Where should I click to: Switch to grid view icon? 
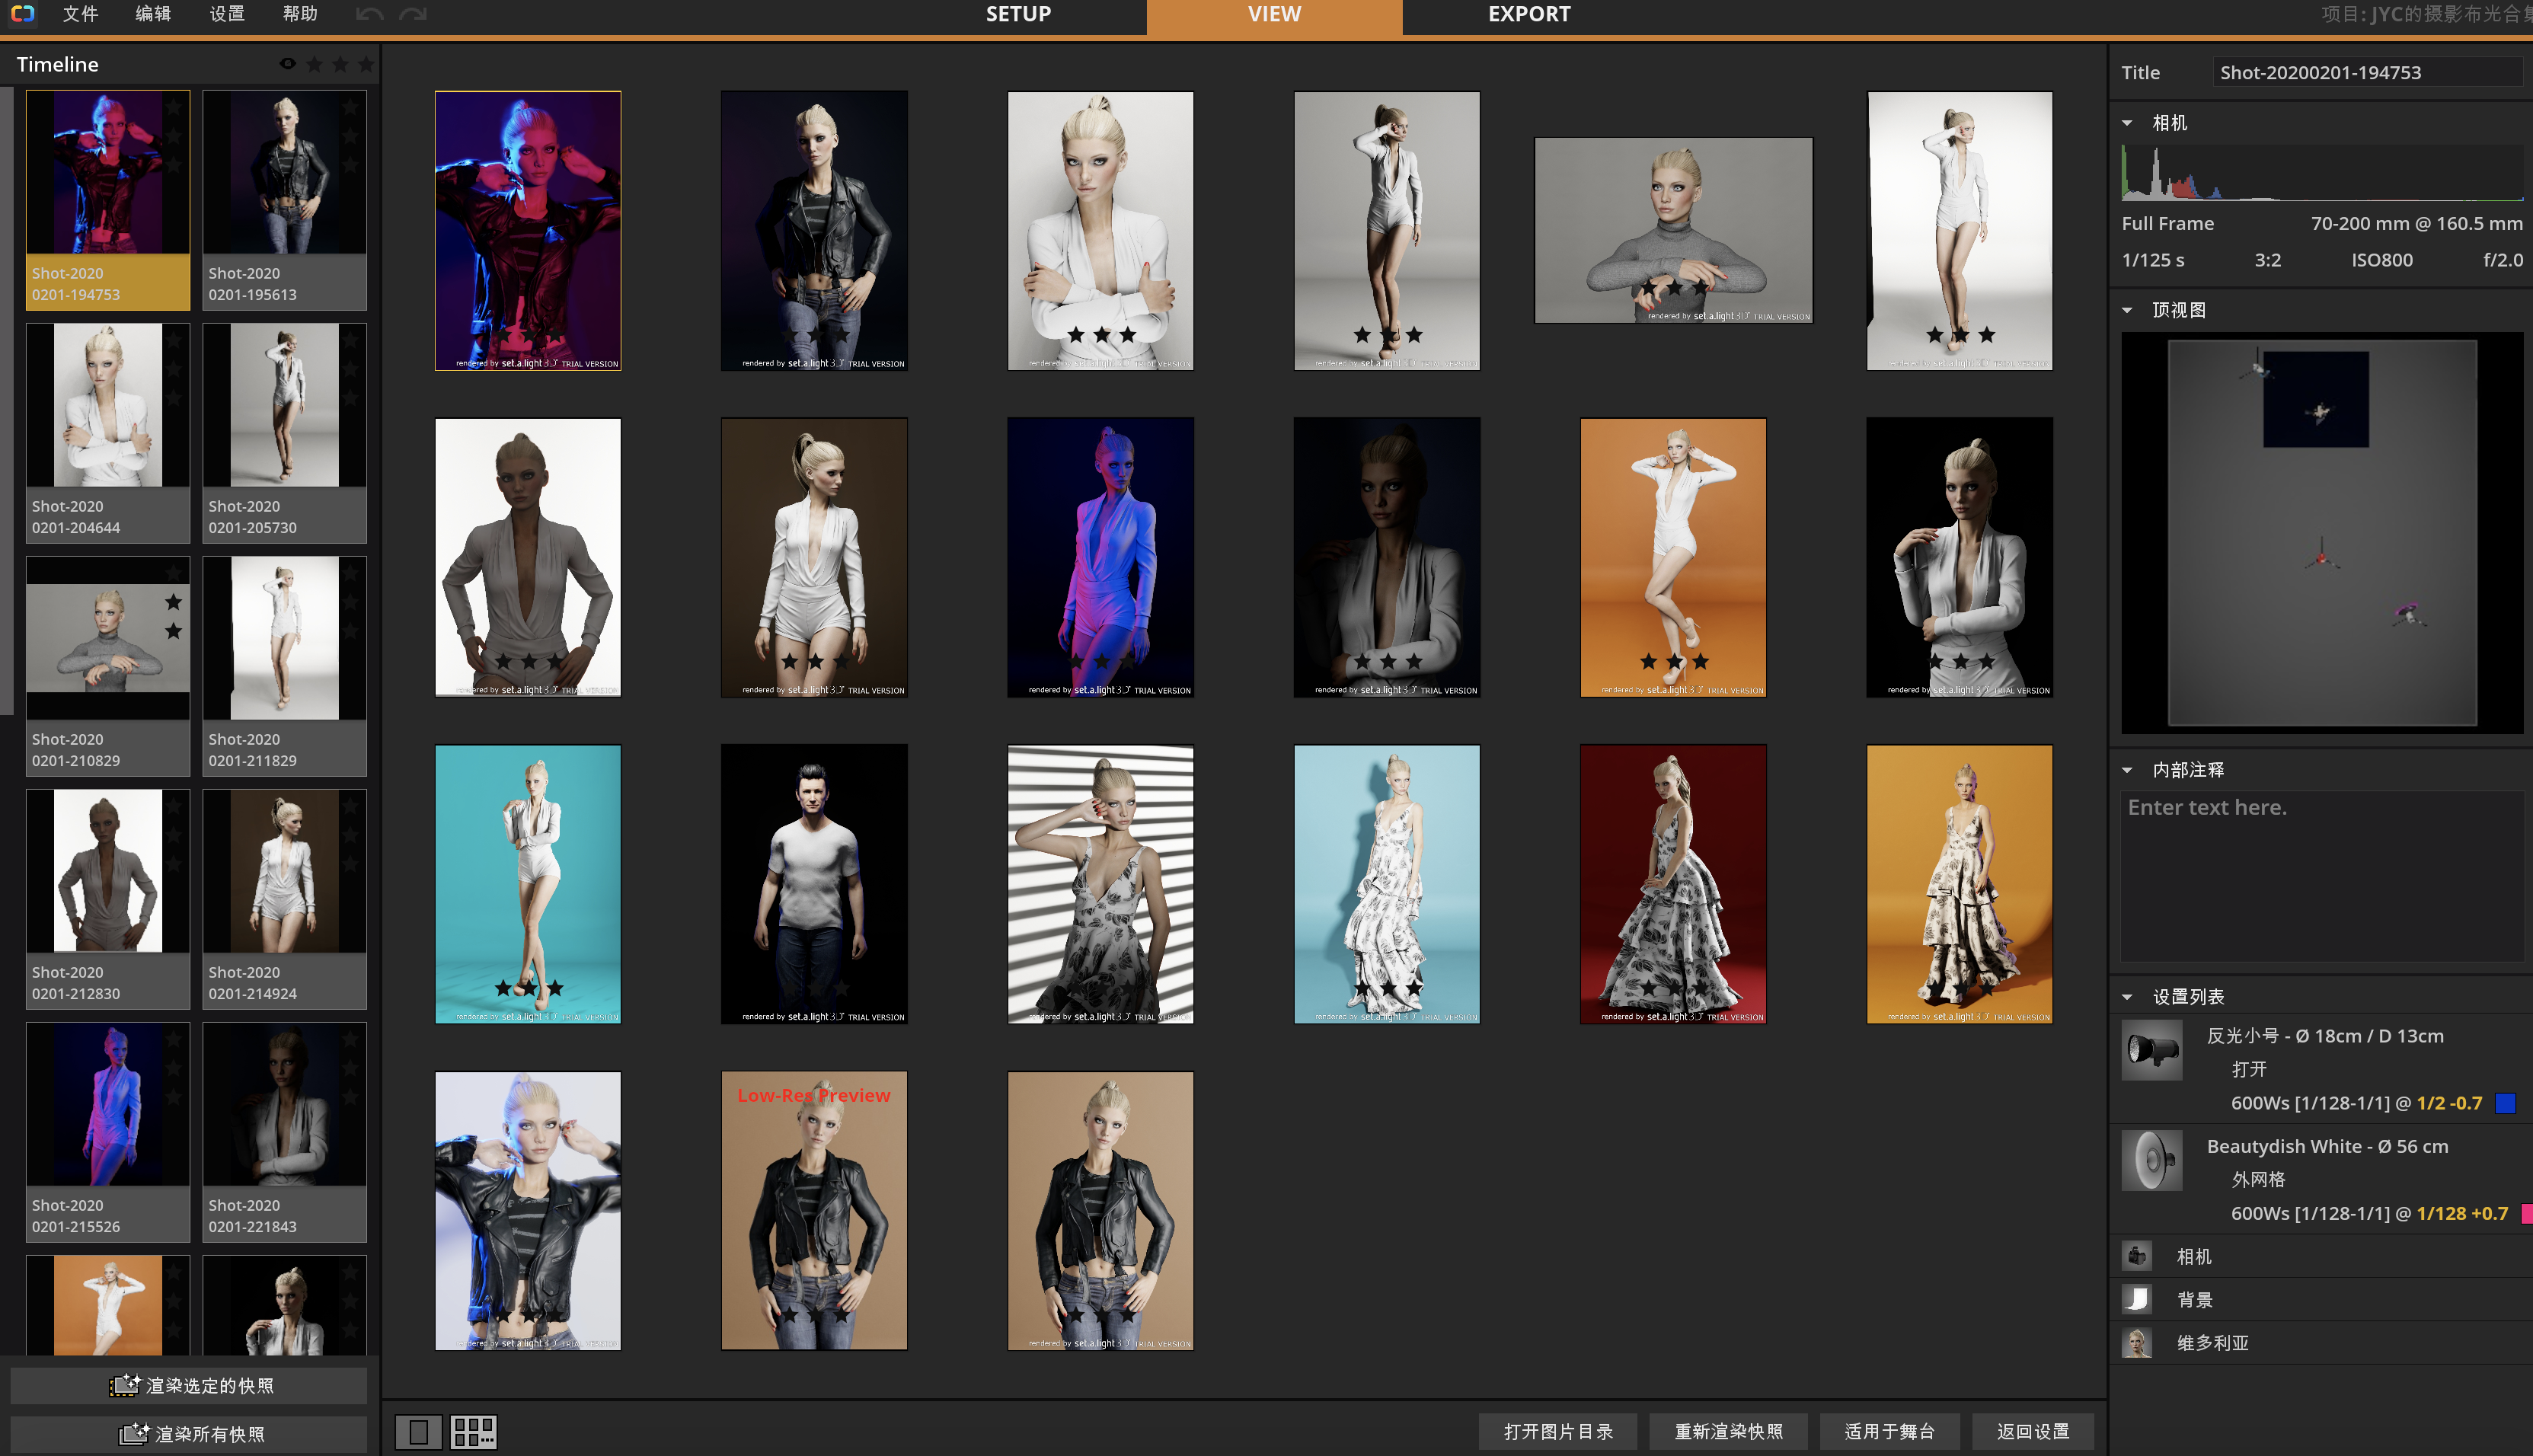(x=473, y=1432)
